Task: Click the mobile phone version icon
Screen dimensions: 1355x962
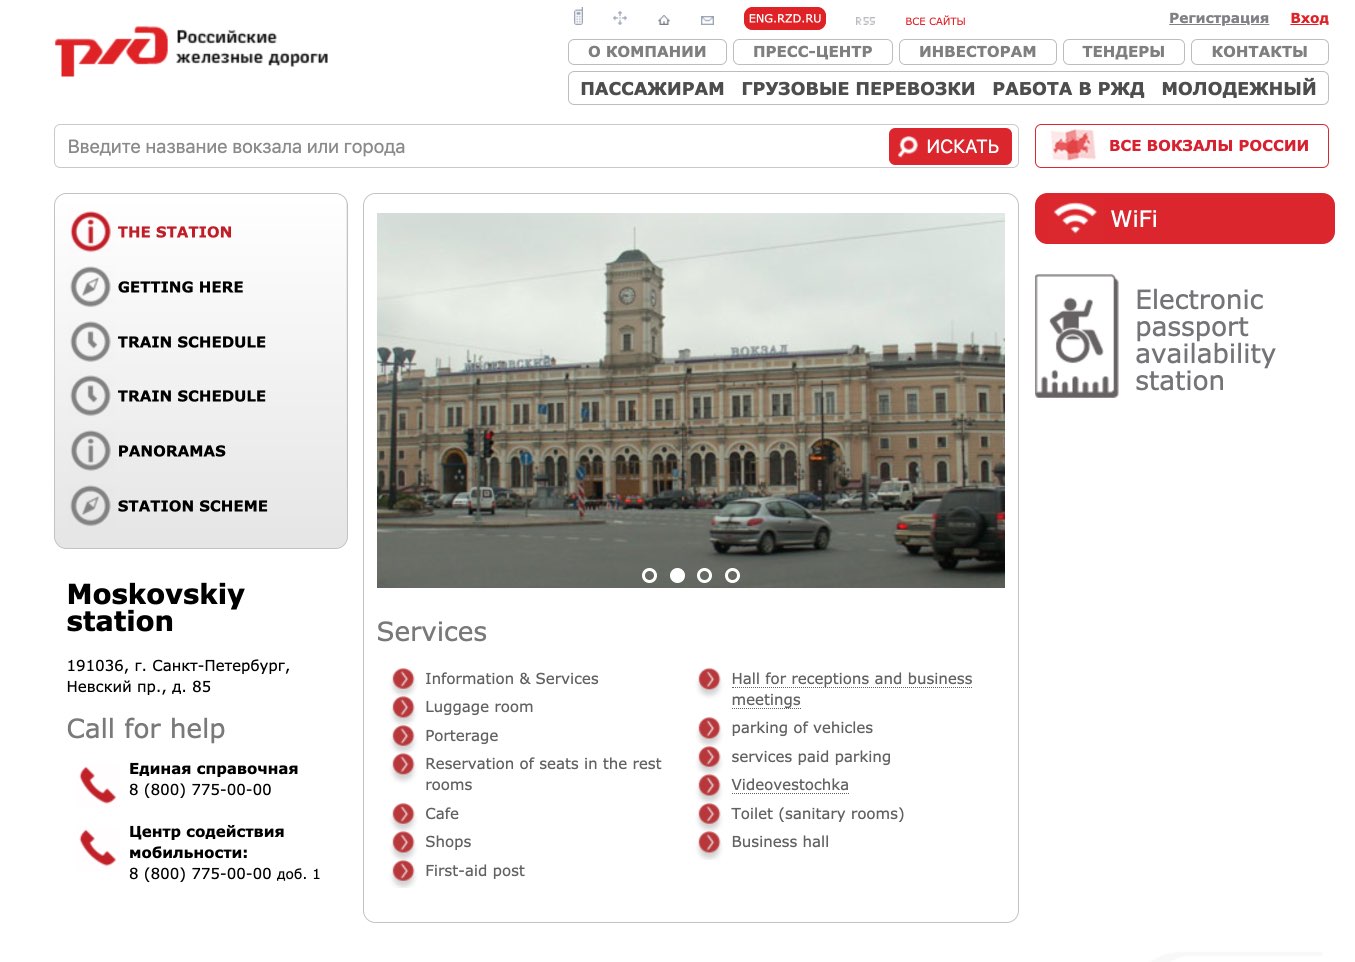Action: coord(578,17)
